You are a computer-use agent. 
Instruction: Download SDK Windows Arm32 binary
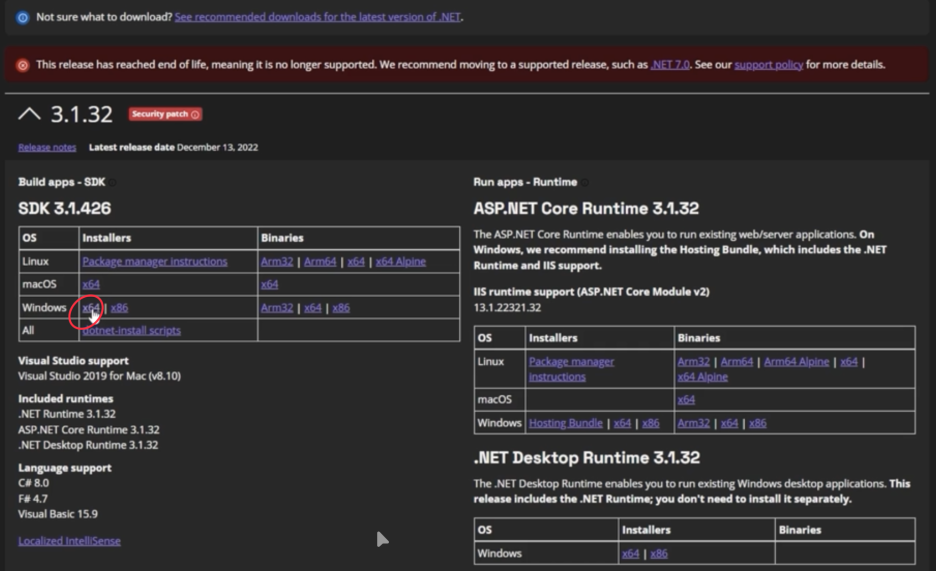(x=277, y=308)
